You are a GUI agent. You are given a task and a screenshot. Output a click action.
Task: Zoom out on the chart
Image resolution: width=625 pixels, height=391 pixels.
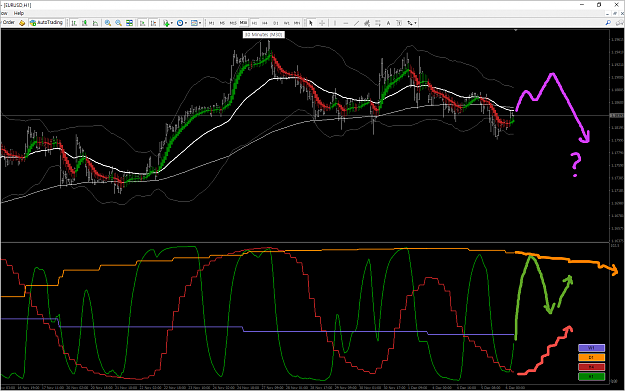118,23
